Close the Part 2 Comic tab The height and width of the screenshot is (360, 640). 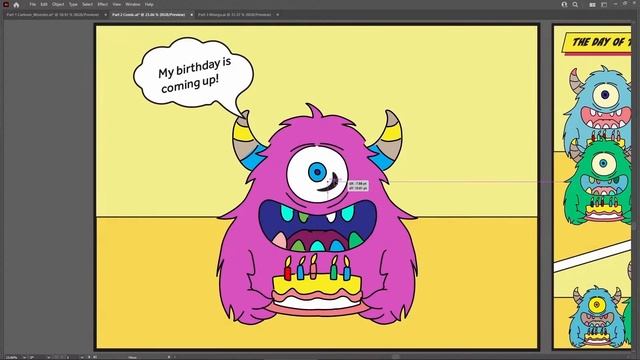[x=191, y=15]
